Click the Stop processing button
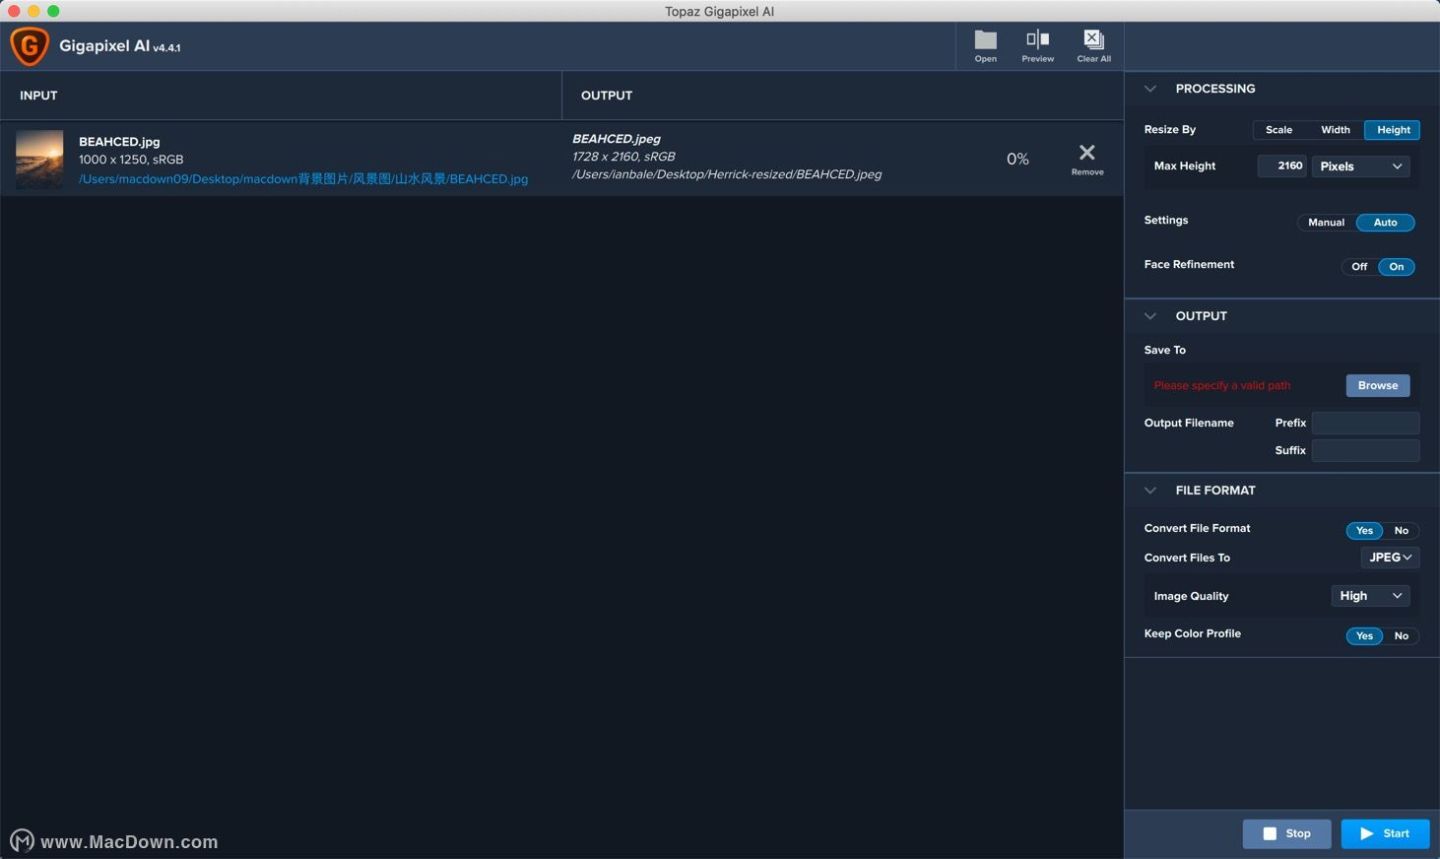This screenshot has height=859, width=1440. point(1287,834)
